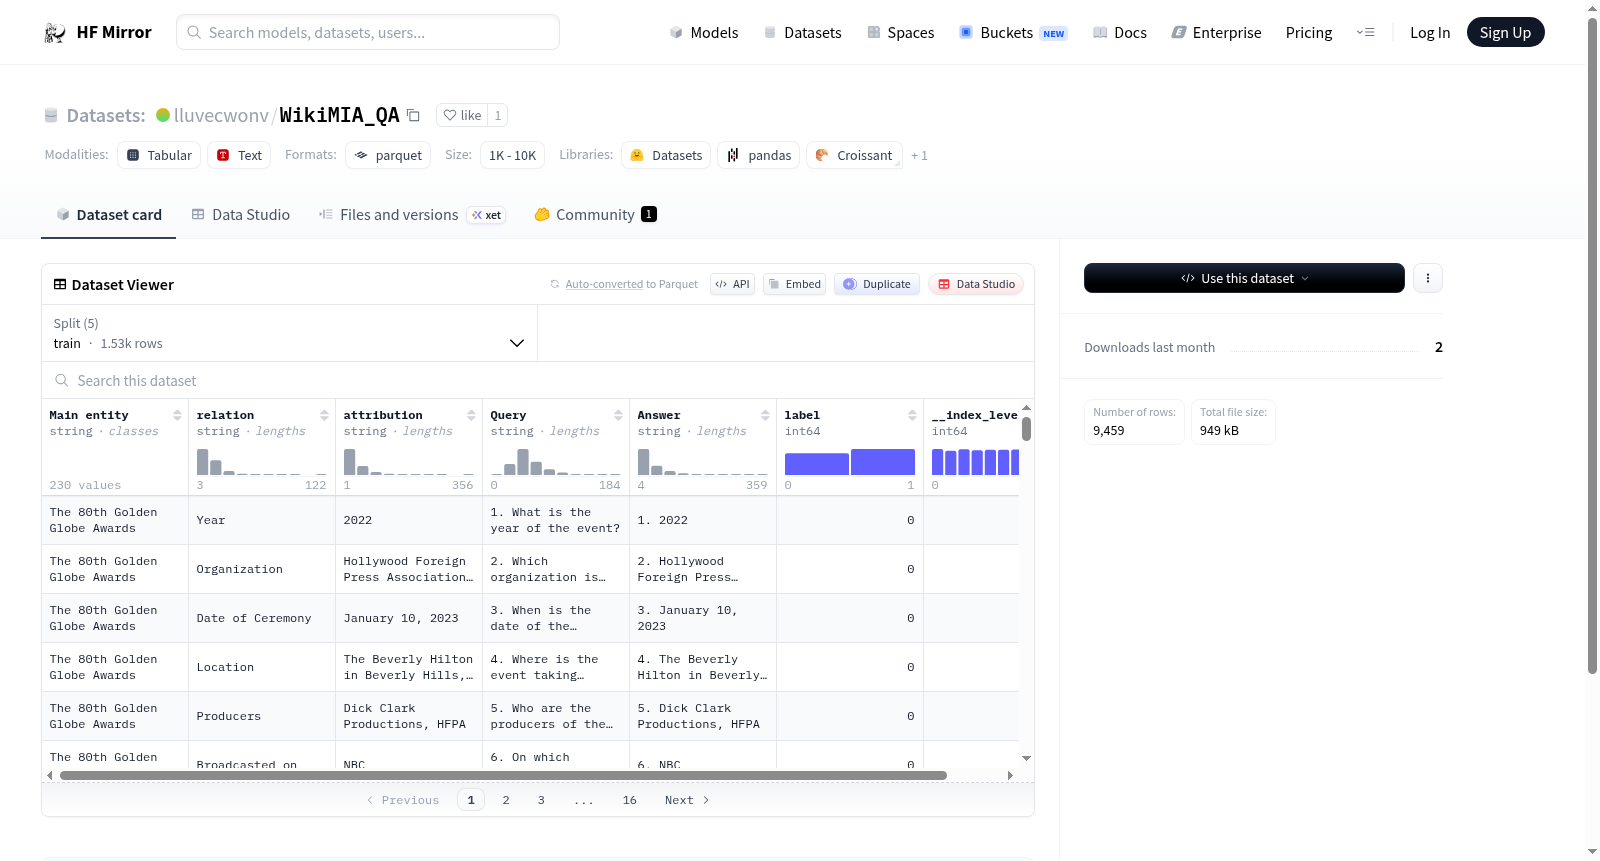Select the Croissant library tag

(x=854, y=155)
